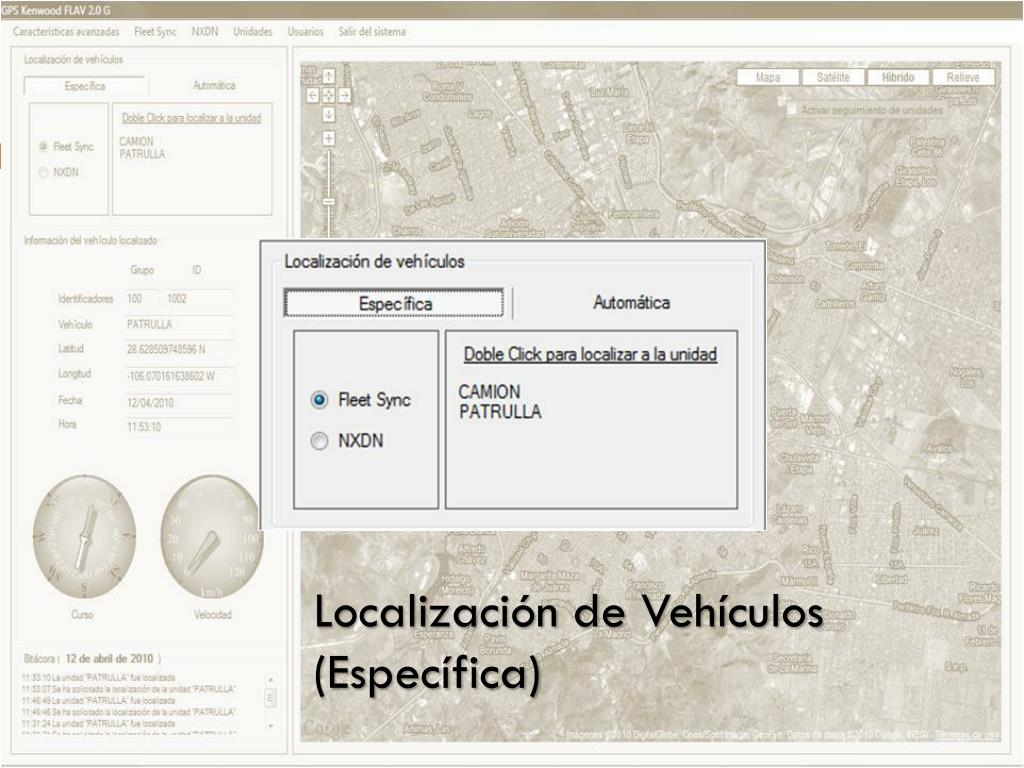
Task: Open the Usuarios menu
Action: [306, 31]
